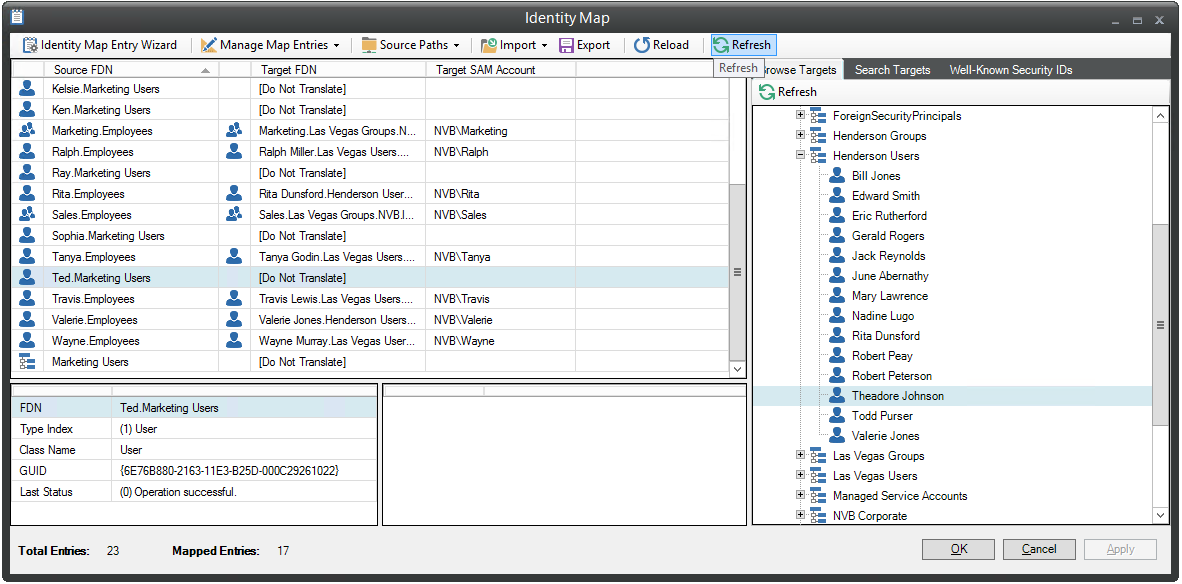The image size is (1182, 584).
Task: Expand the NVB Corporate tree node
Action: click(801, 515)
